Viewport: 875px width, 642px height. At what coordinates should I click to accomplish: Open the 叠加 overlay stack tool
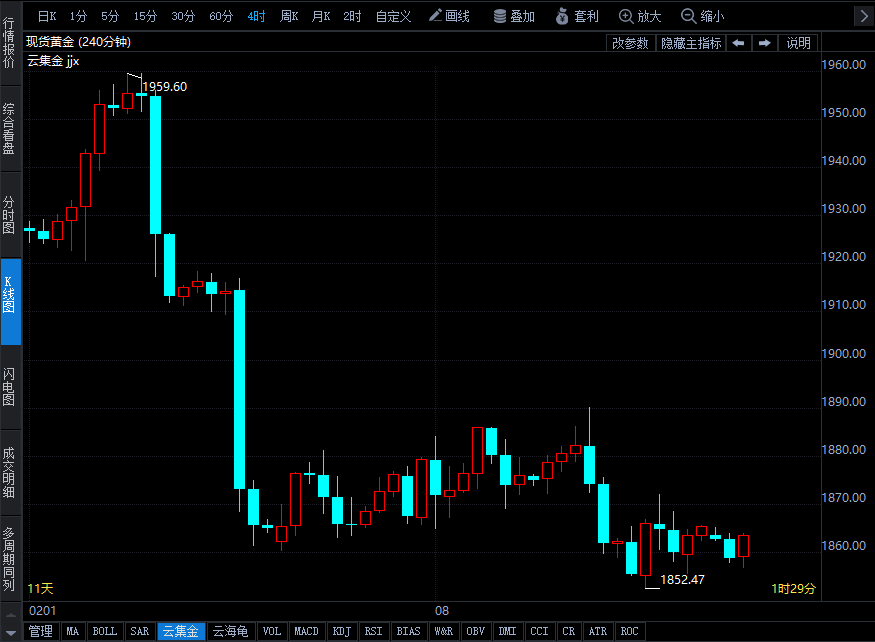pyautogui.click(x=514, y=16)
